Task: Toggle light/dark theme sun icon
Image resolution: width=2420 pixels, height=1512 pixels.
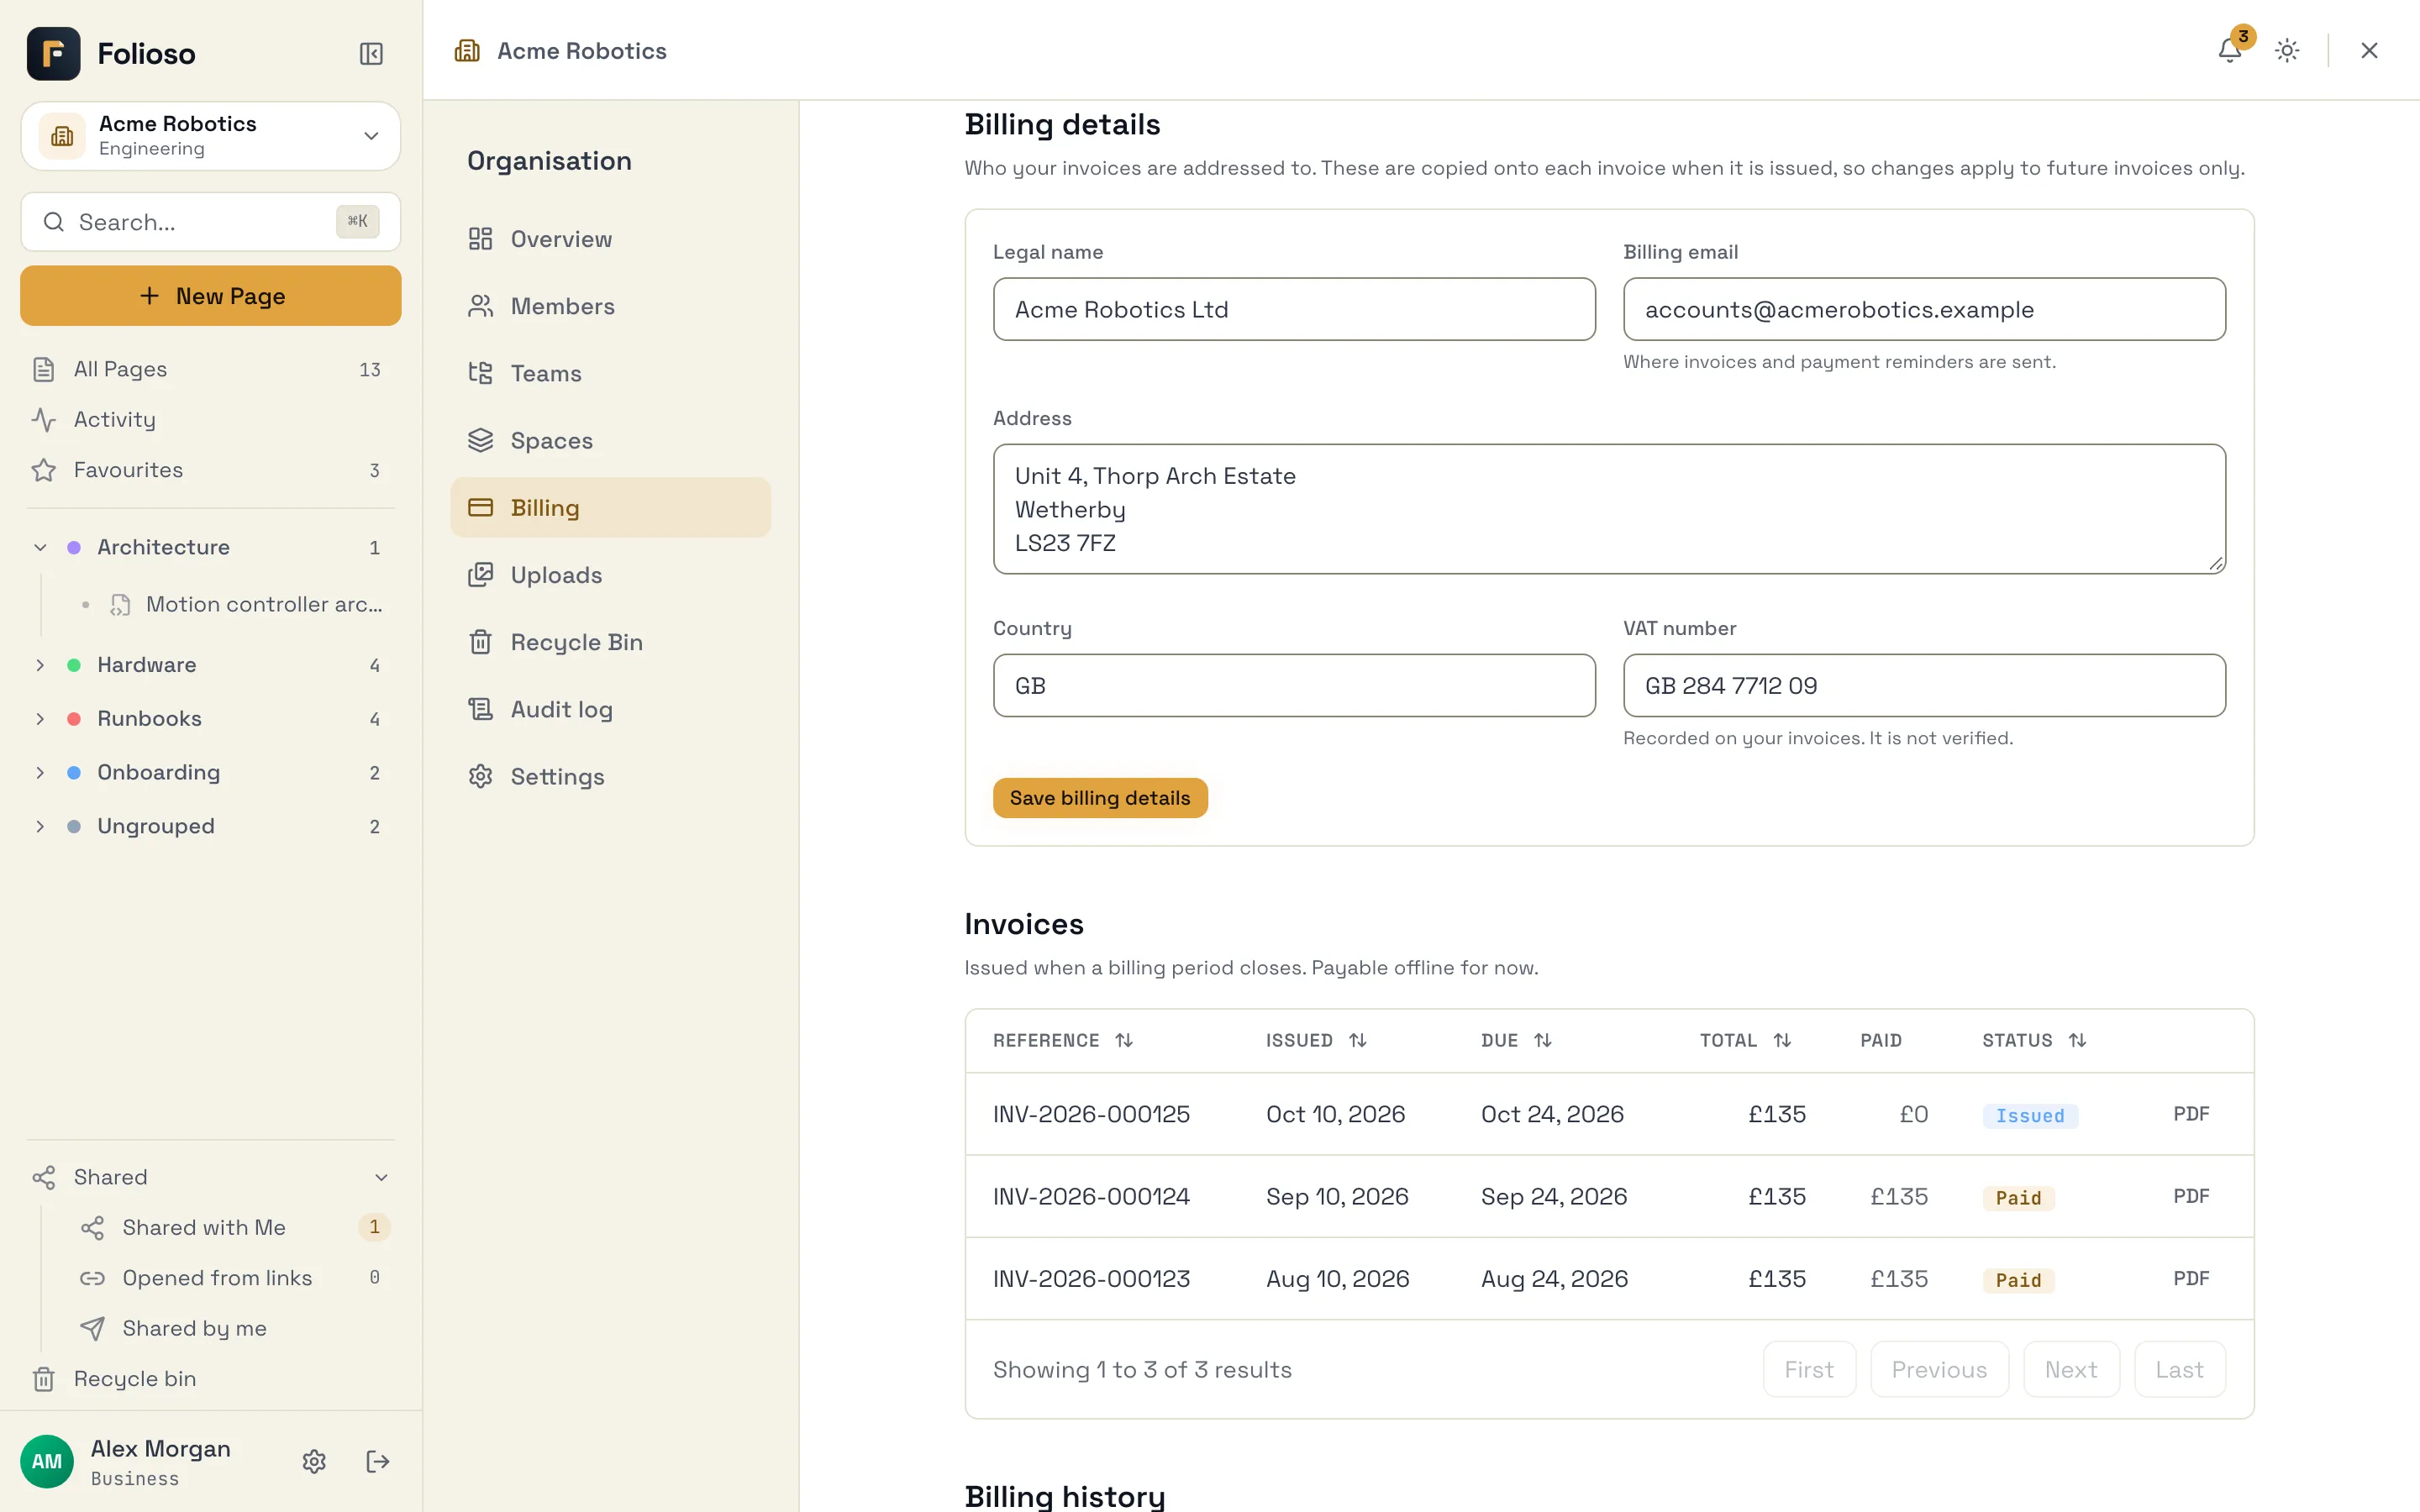Action: pyautogui.click(x=2287, y=50)
